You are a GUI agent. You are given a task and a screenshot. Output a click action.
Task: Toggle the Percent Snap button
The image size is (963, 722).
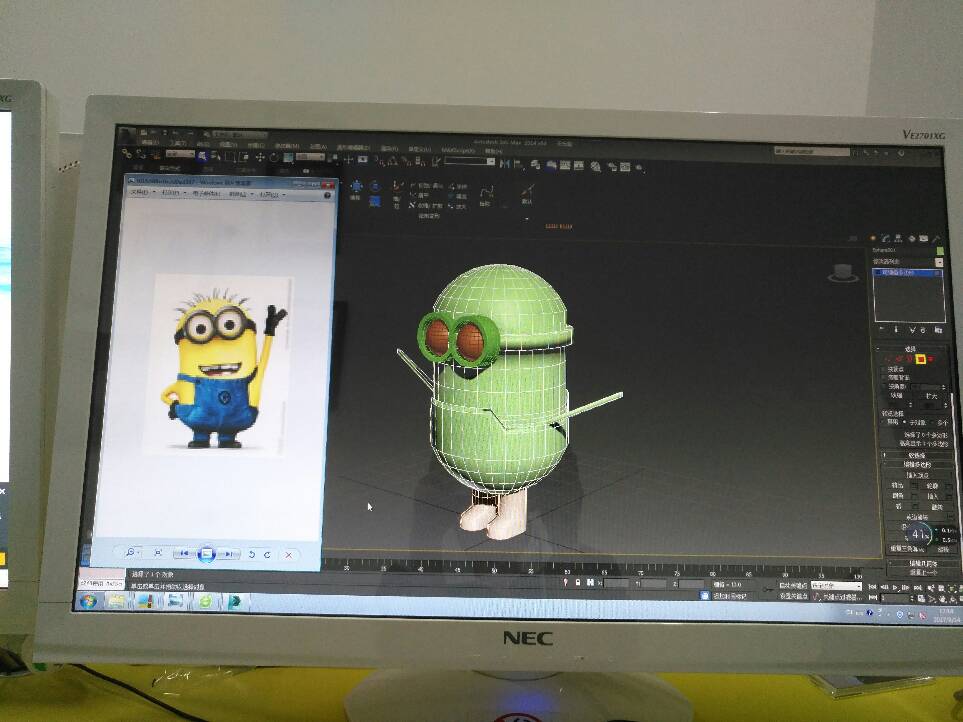407,161
